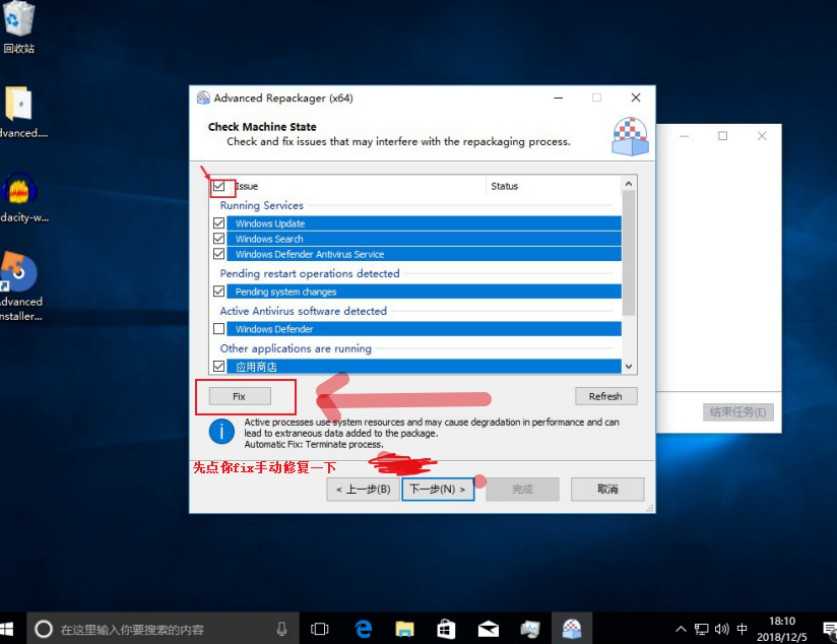Uncheck Windows Defender Antivirus Service checkbox
837x644 pixels.
point(218,254)
